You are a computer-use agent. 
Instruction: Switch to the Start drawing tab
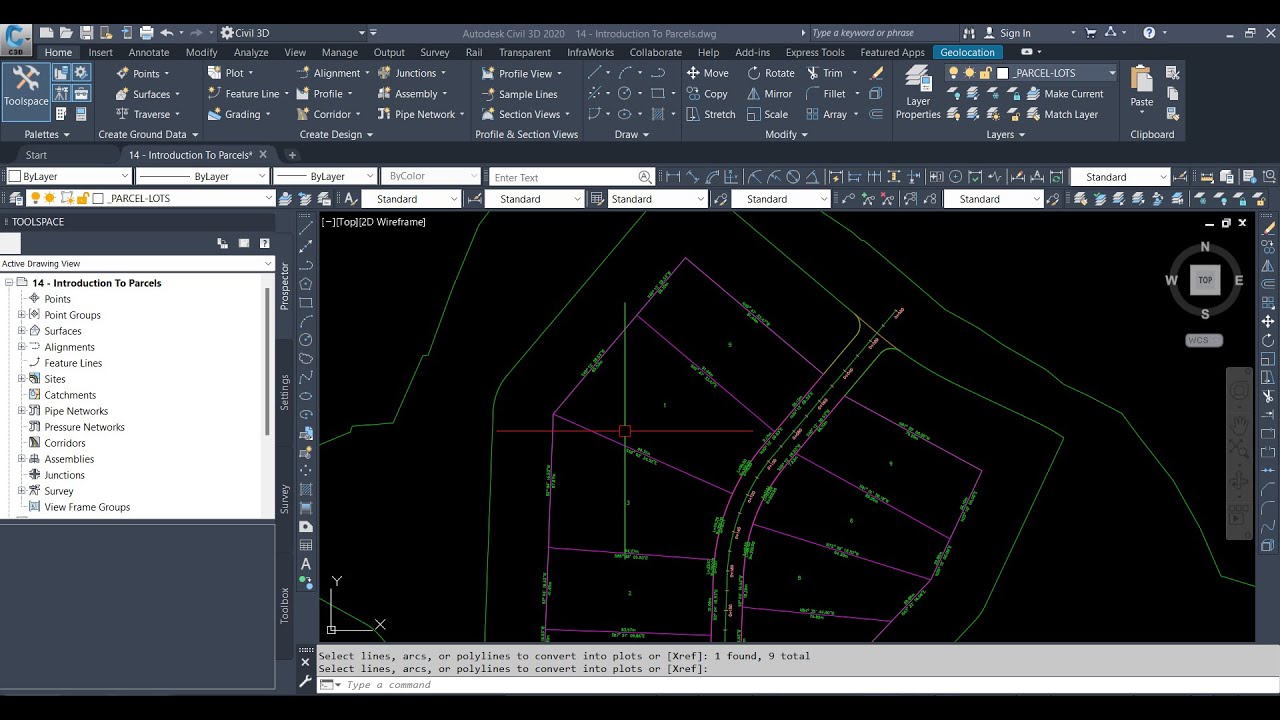[36, 155]
